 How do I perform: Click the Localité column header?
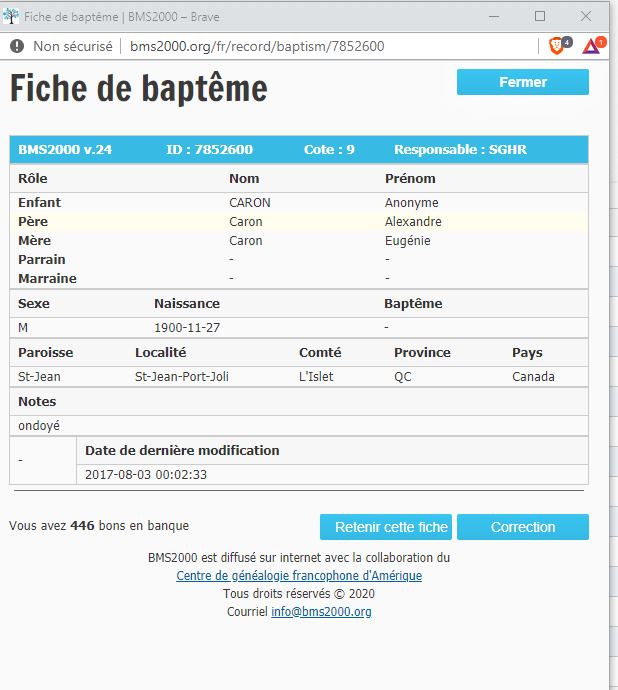[161, 352]
